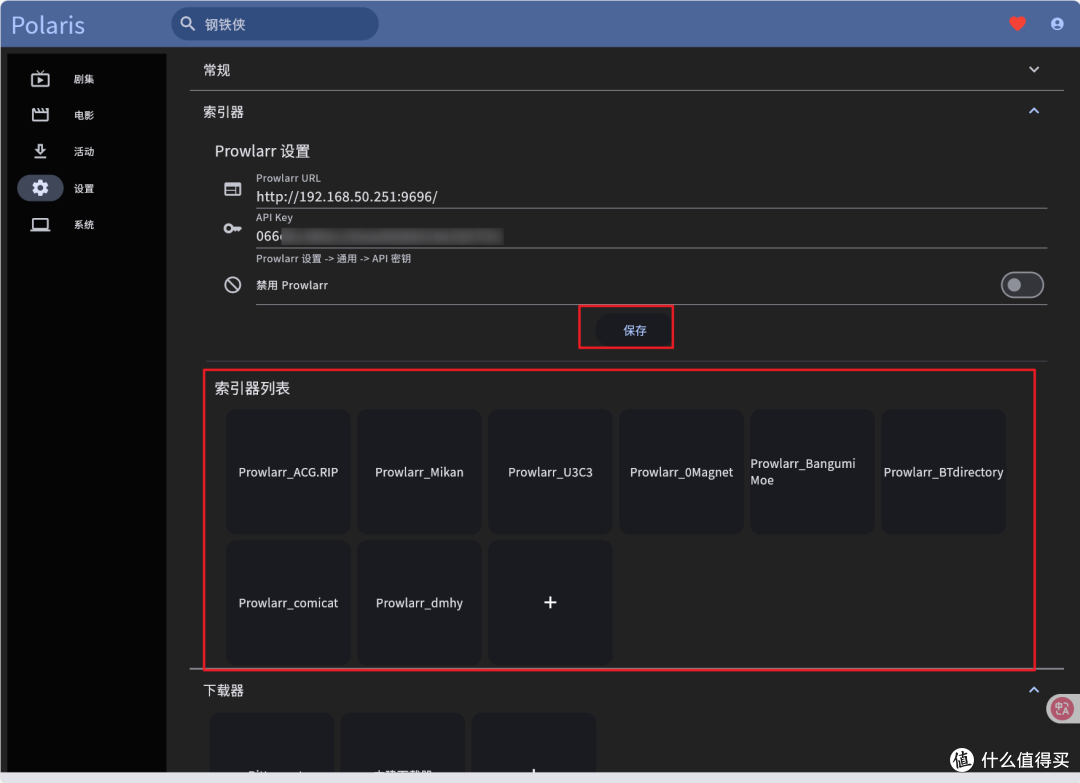Expand the 常规 section chevron
This screenshot has height=783, width=1080.
coord(1034,70)
